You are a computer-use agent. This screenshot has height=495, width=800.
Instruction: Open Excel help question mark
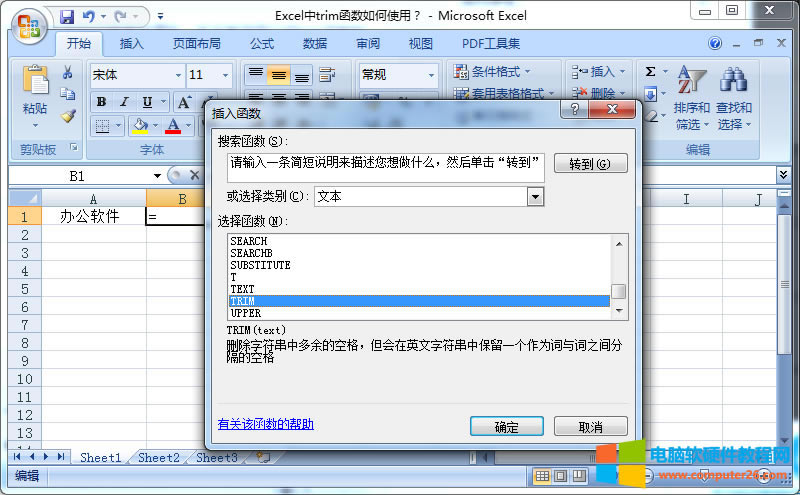click(715, 43)
